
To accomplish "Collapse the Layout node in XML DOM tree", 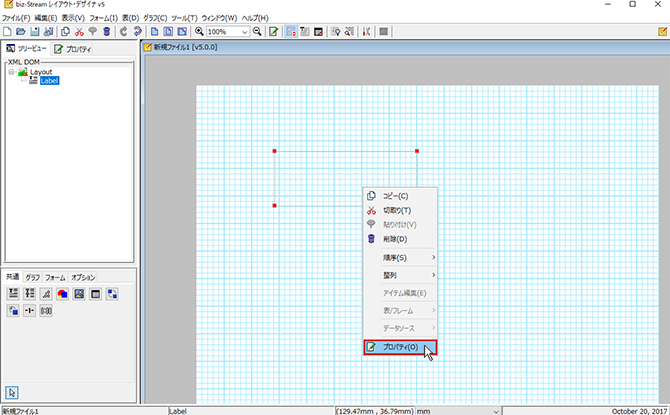I will coord(12,72).
